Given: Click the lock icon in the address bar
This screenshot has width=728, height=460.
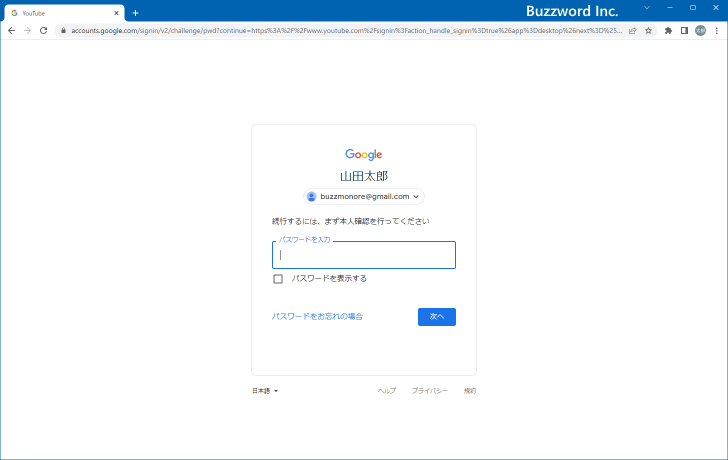Looking at the screenshot, I should tap(64, 31).
